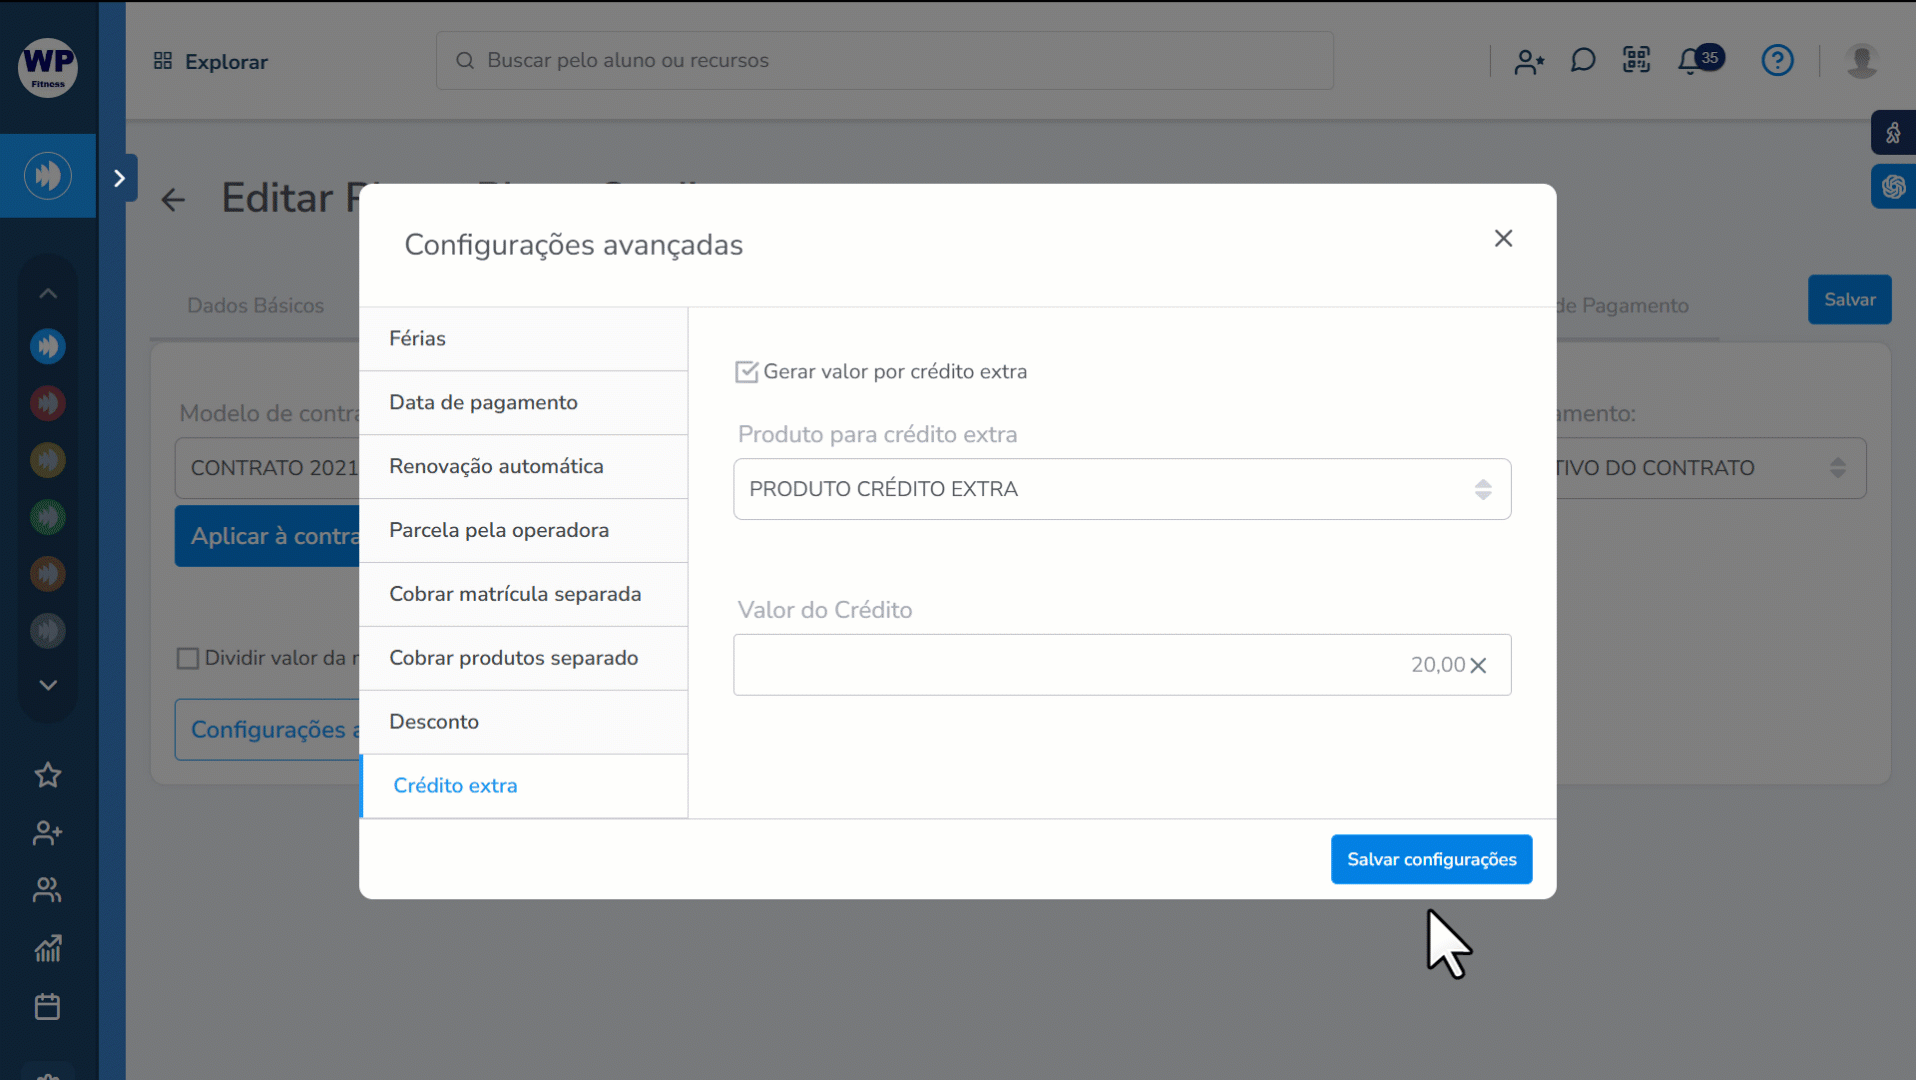Viewport: 1916px width, 1080px height.
Task: Click the add student icon in header
Action: pos(1528,62)
